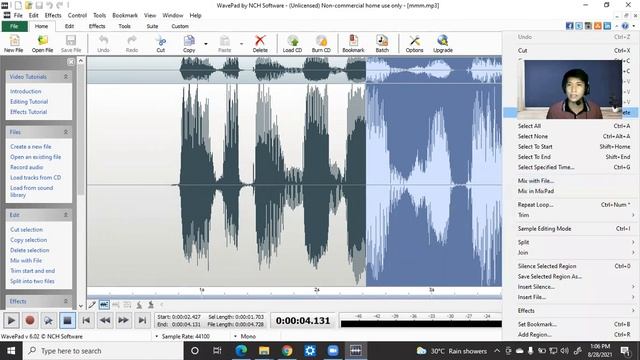
Task: Select the highlighted waveform selection tool icon
Action: [104, 304]
